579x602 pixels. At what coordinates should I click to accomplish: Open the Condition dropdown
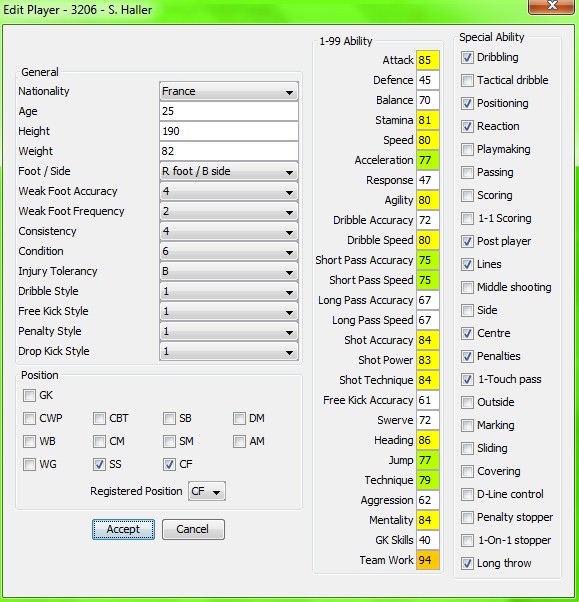point(229,251)
